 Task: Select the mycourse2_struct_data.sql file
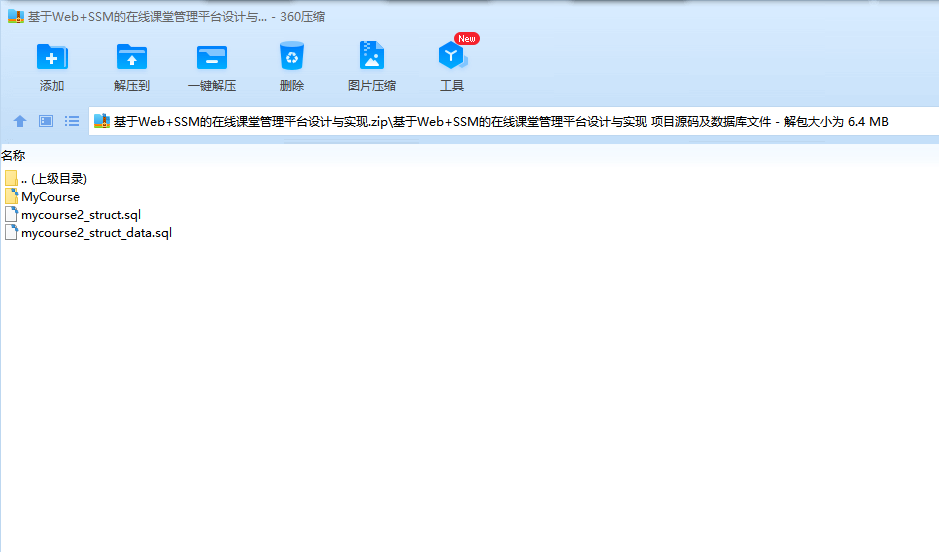pos(88,232)
